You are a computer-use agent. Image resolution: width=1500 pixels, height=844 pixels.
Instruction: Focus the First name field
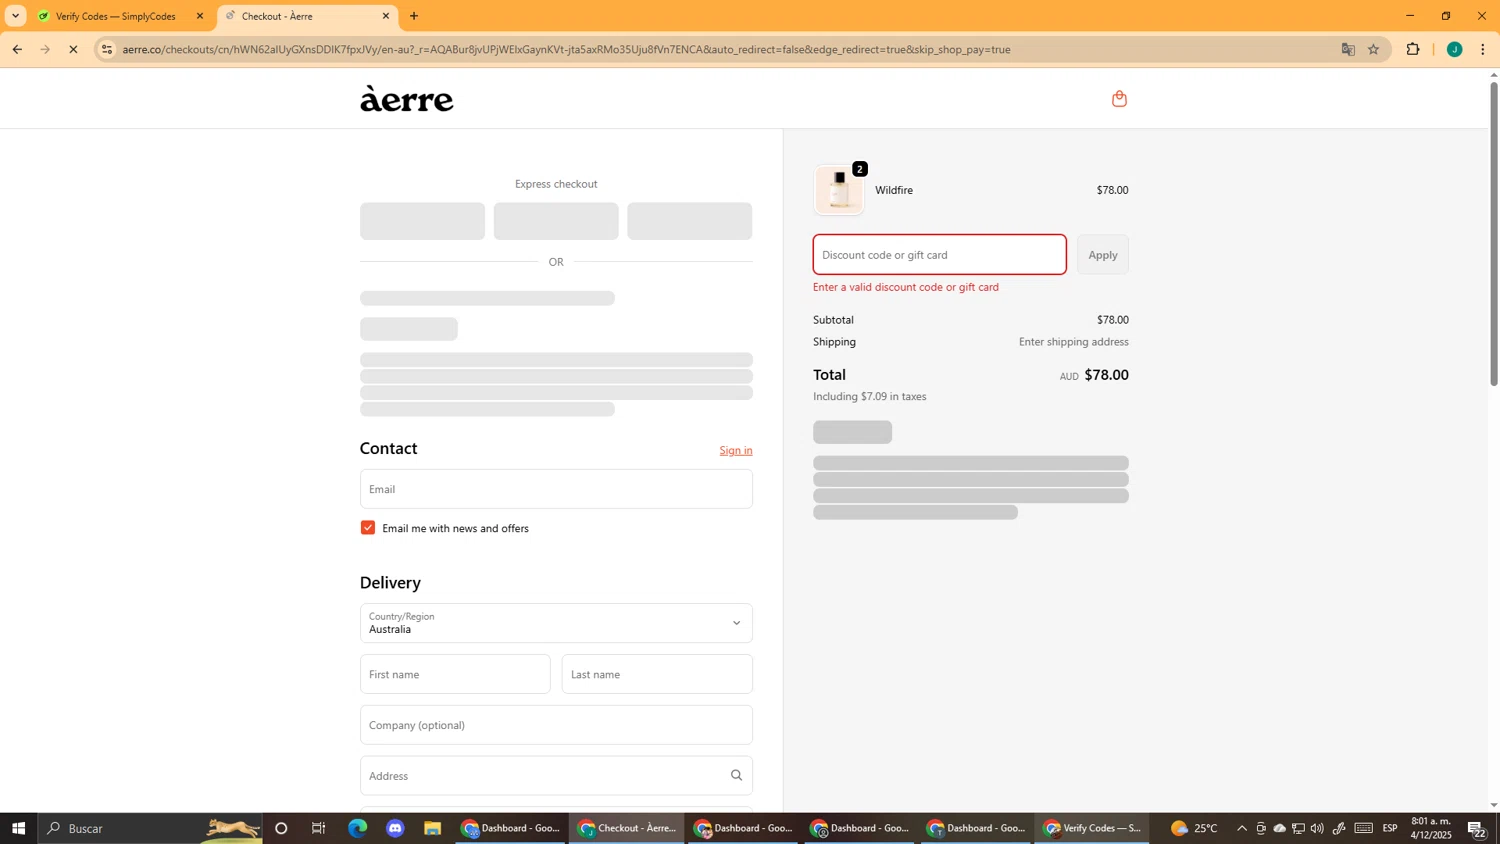point(455,674)
